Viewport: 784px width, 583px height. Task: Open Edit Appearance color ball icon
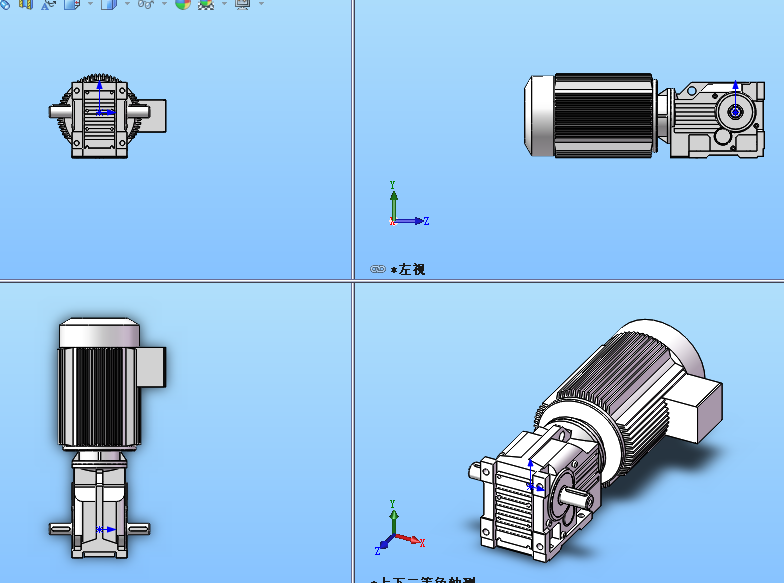pyautogui.click(x=183, y=4)
